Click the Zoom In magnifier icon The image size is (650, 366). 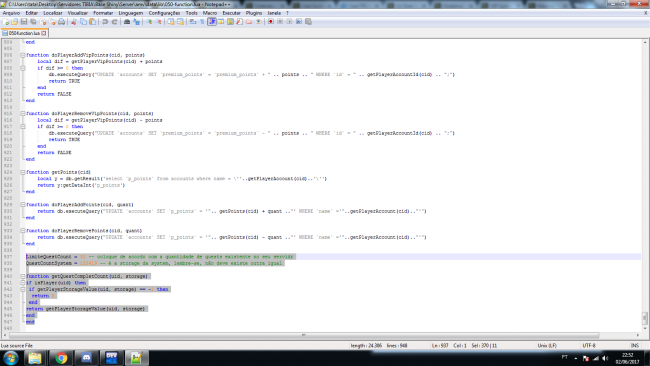pos(149,22)
